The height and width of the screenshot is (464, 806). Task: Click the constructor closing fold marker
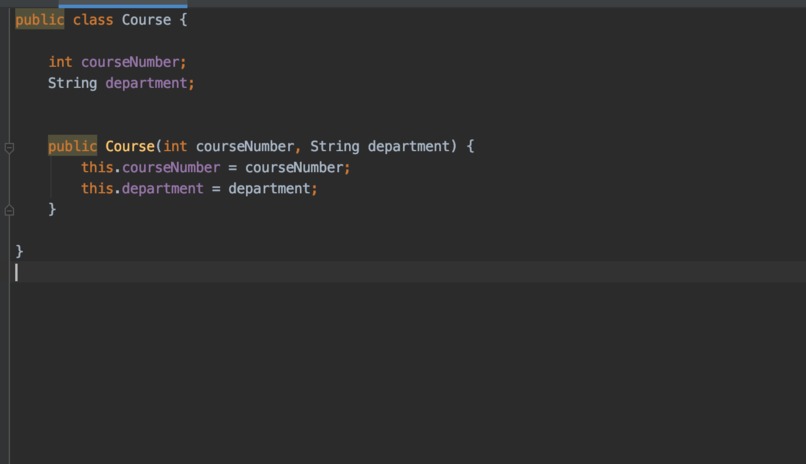[x=9, y=210]
